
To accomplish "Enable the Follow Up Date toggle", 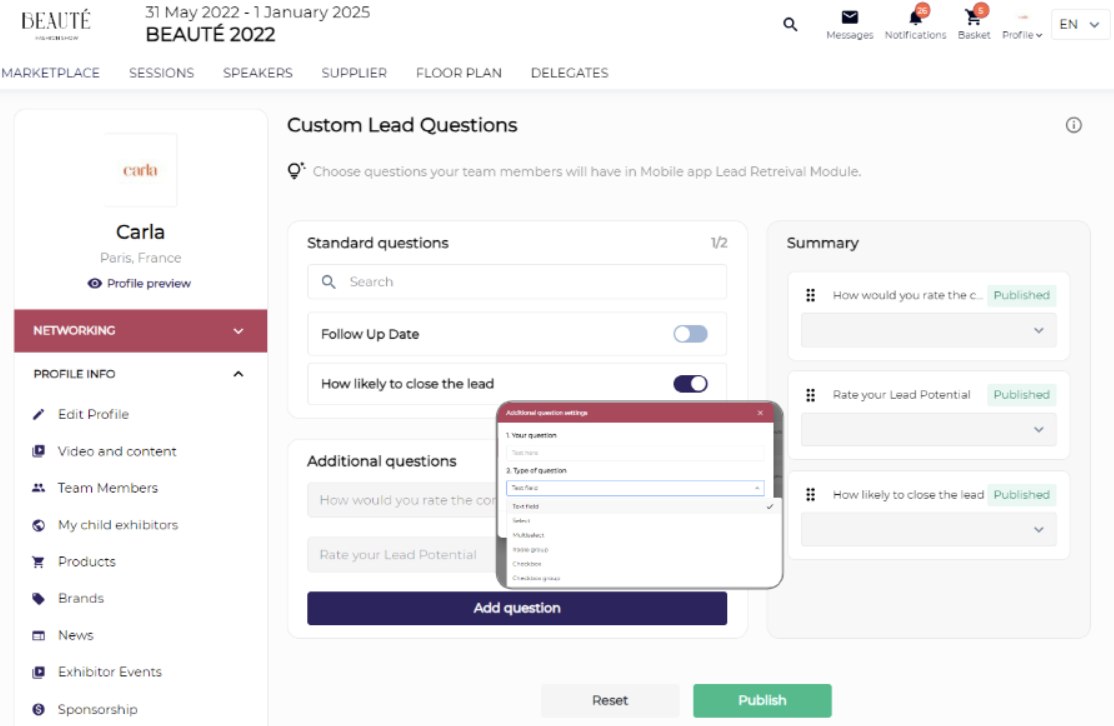I will point(690,334).
